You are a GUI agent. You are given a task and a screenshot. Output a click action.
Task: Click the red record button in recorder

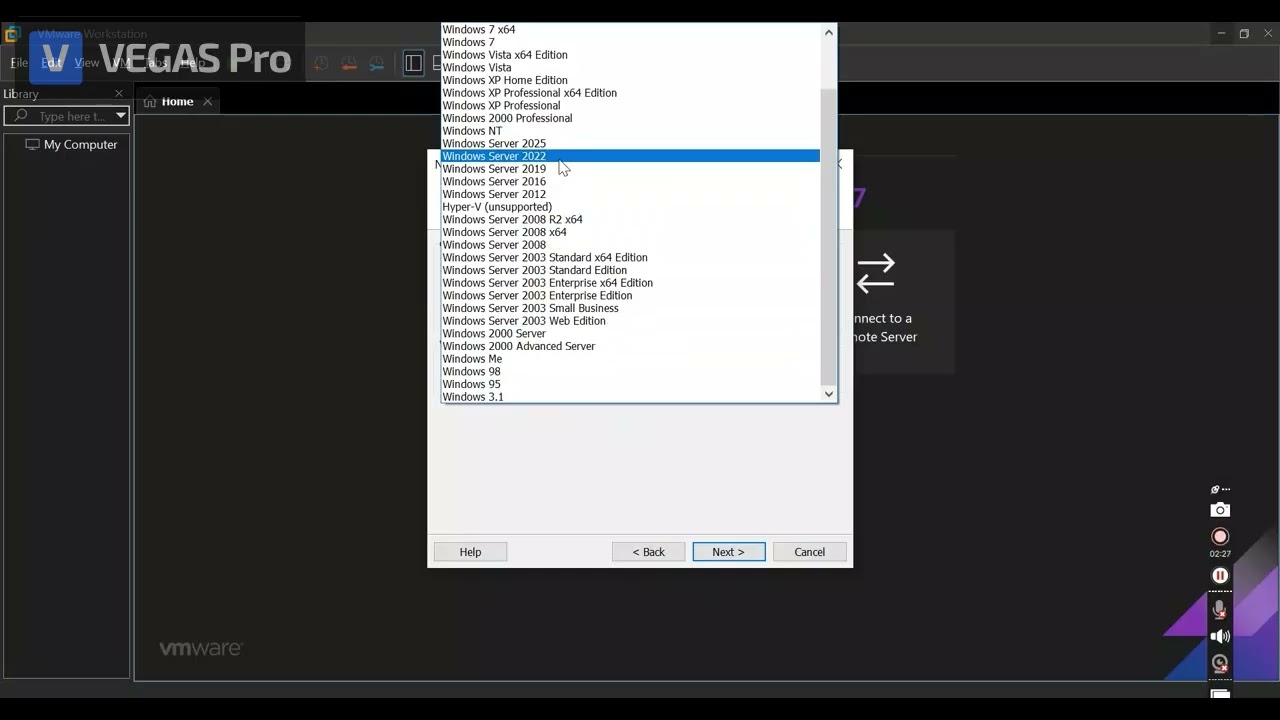1220,537
